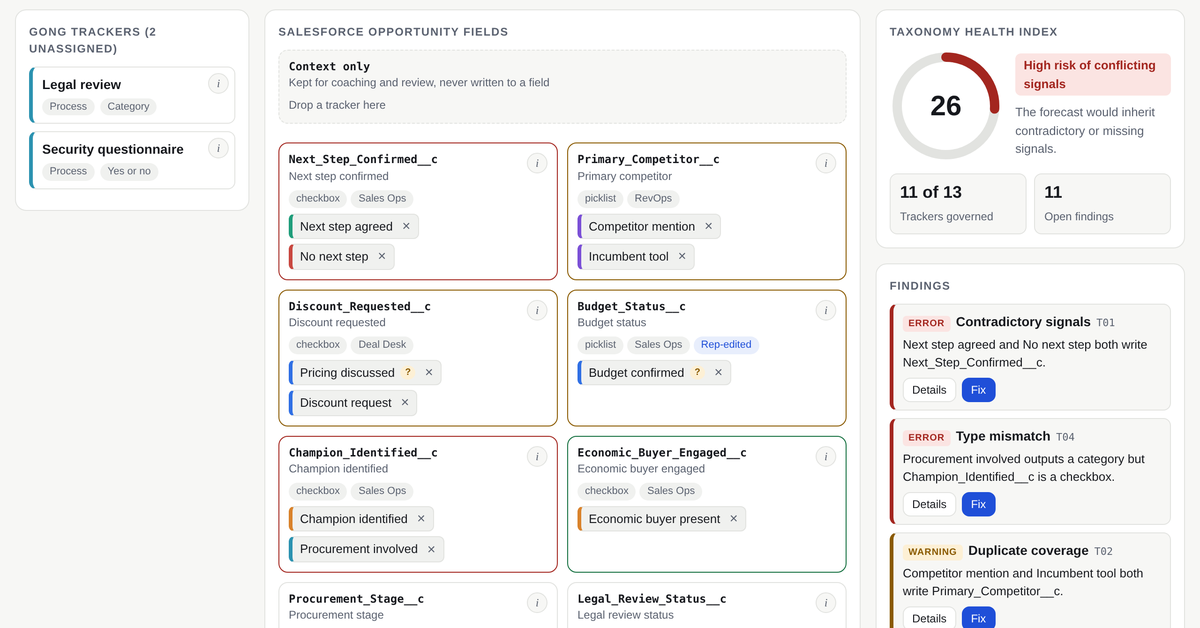
Task: Show info for Economic_Buyer_Engaged__c field
Action: 826,456
